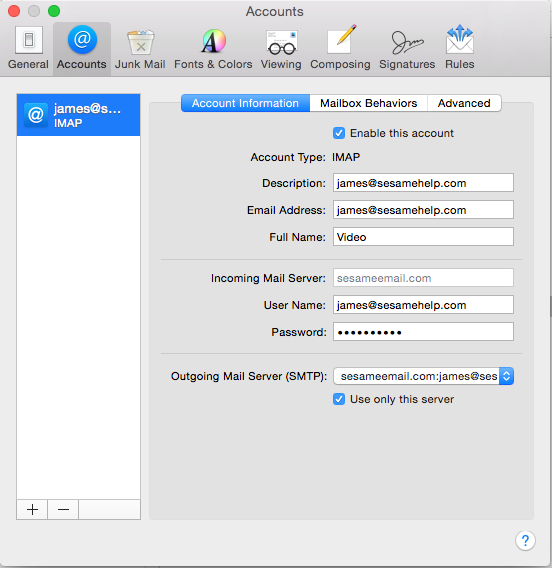Open the Rules preferences pane

click(459, 48)
